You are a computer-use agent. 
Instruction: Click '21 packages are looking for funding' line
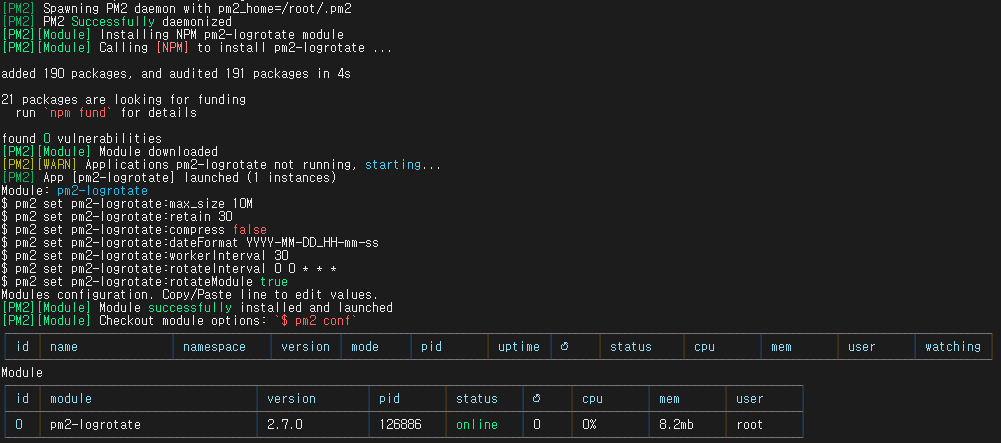123,100
